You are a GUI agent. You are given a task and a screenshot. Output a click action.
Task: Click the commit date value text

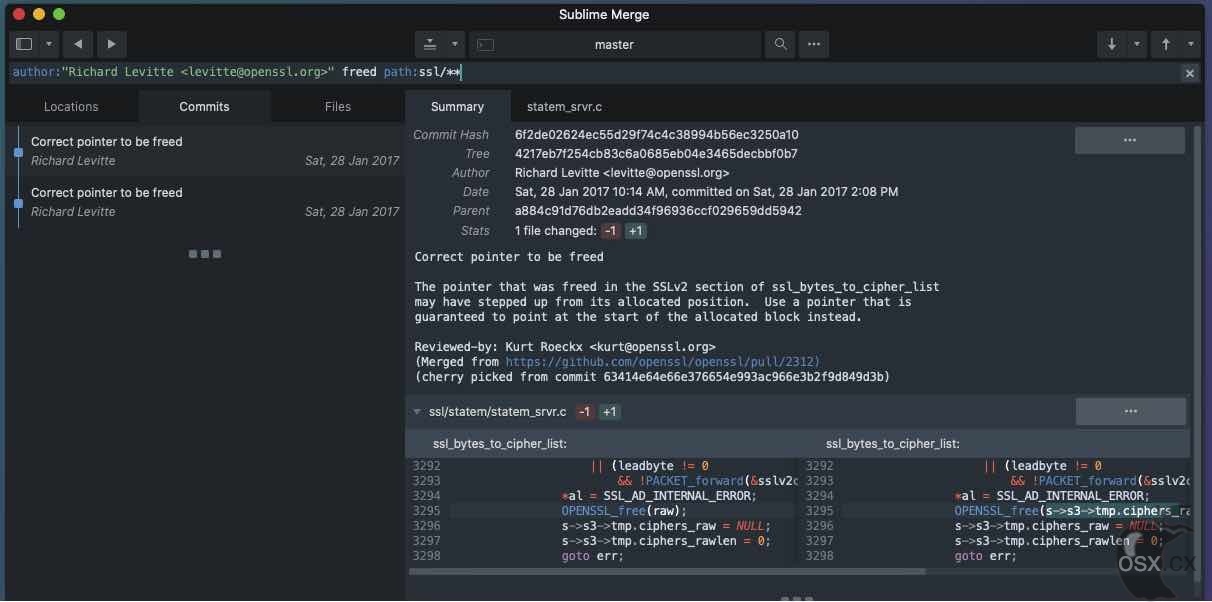click(706, 192)
